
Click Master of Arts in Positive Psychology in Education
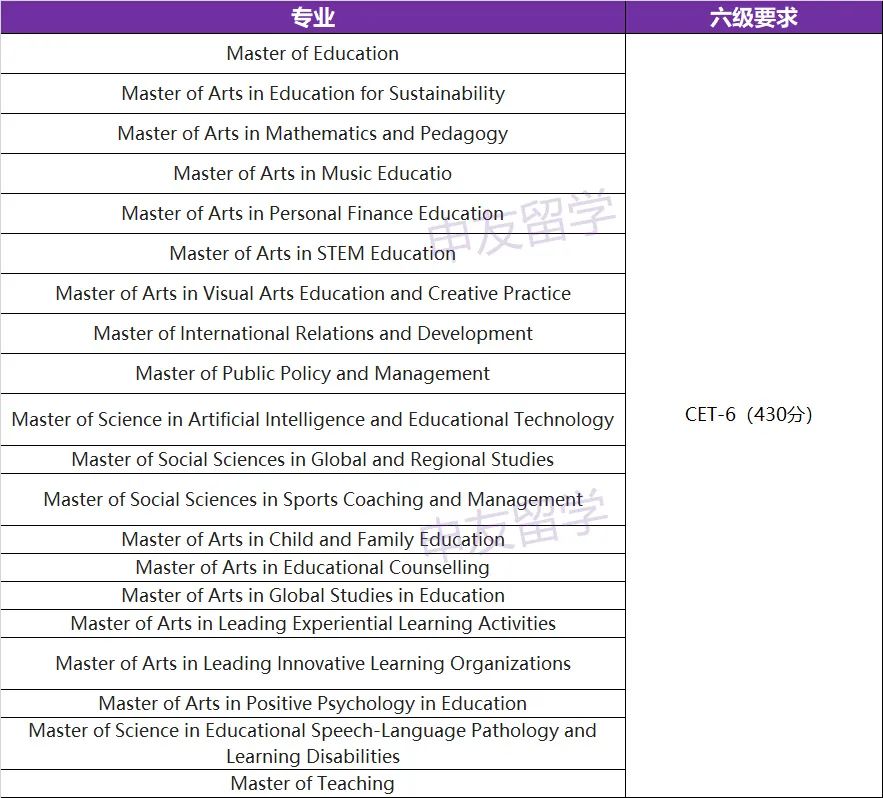(x=313, y=703)
